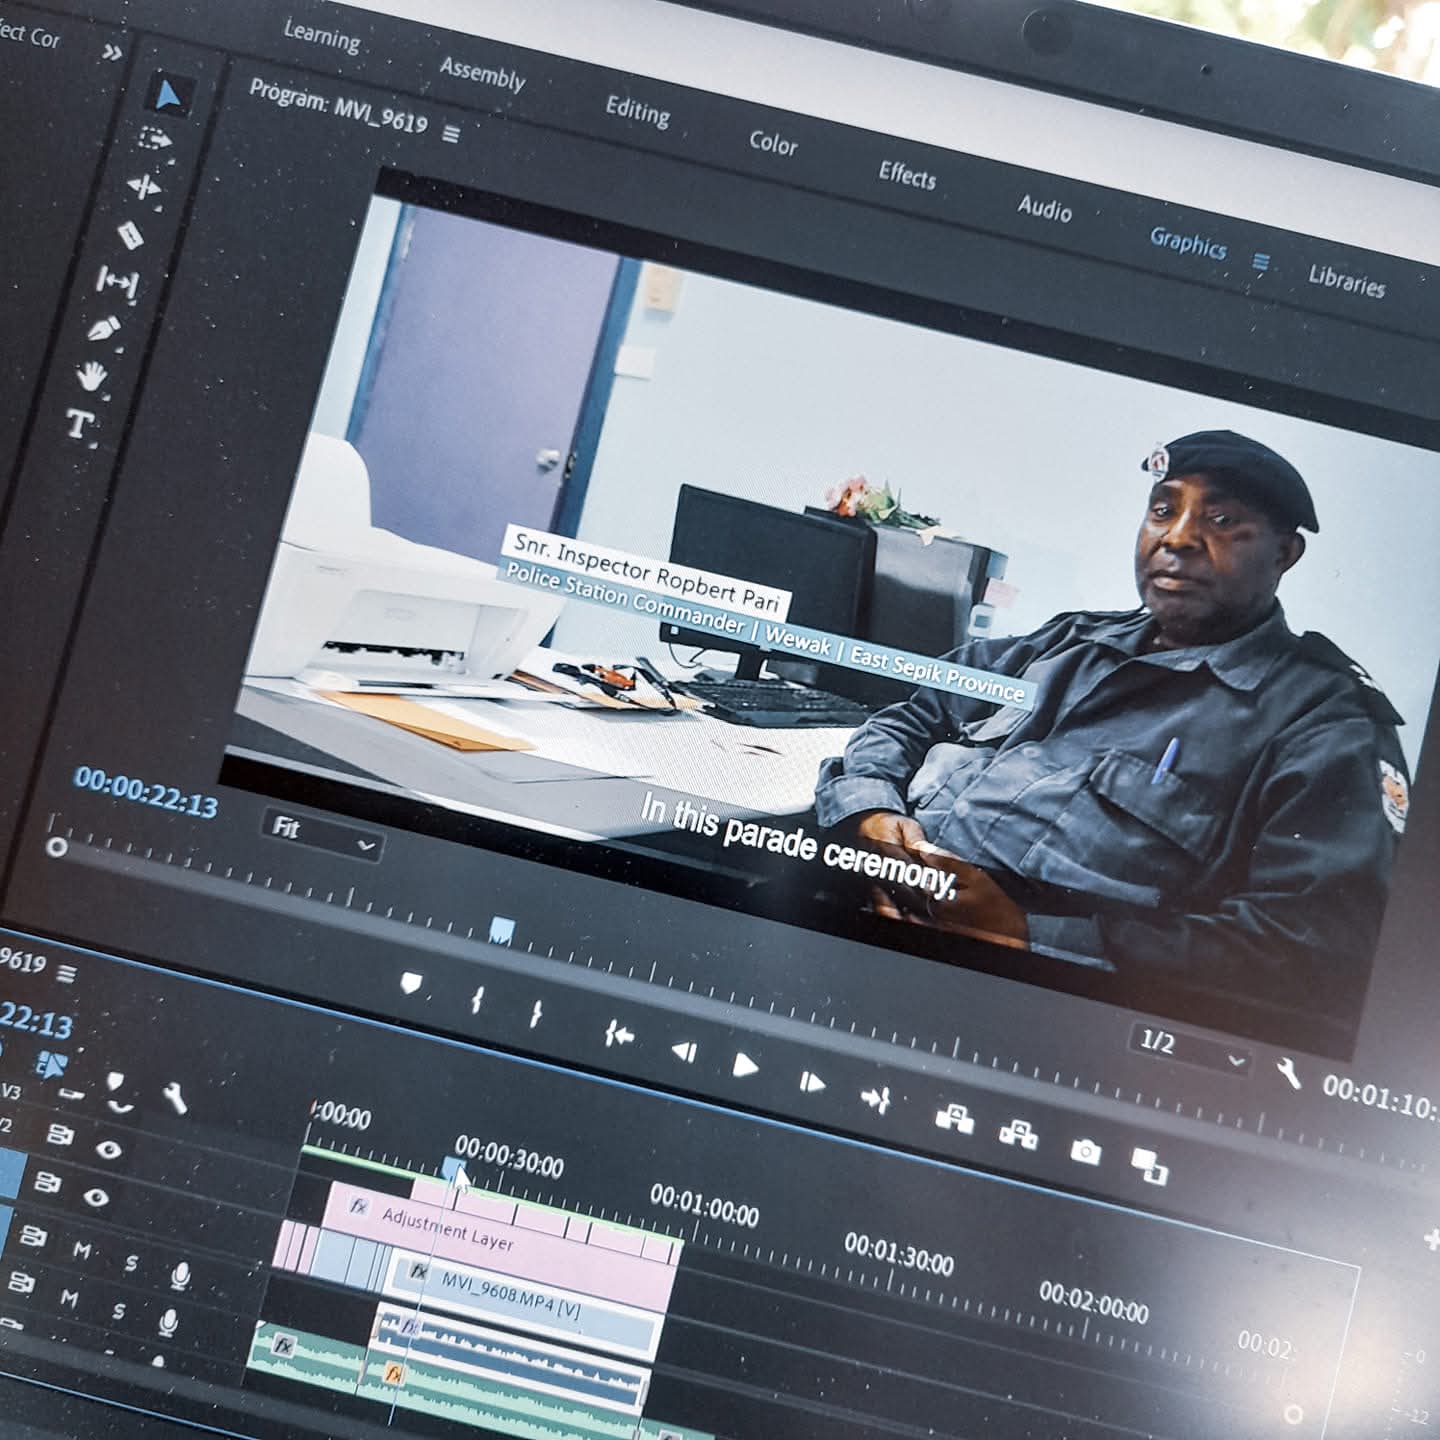Export a frame with the camera icon

point(1085,1152)
